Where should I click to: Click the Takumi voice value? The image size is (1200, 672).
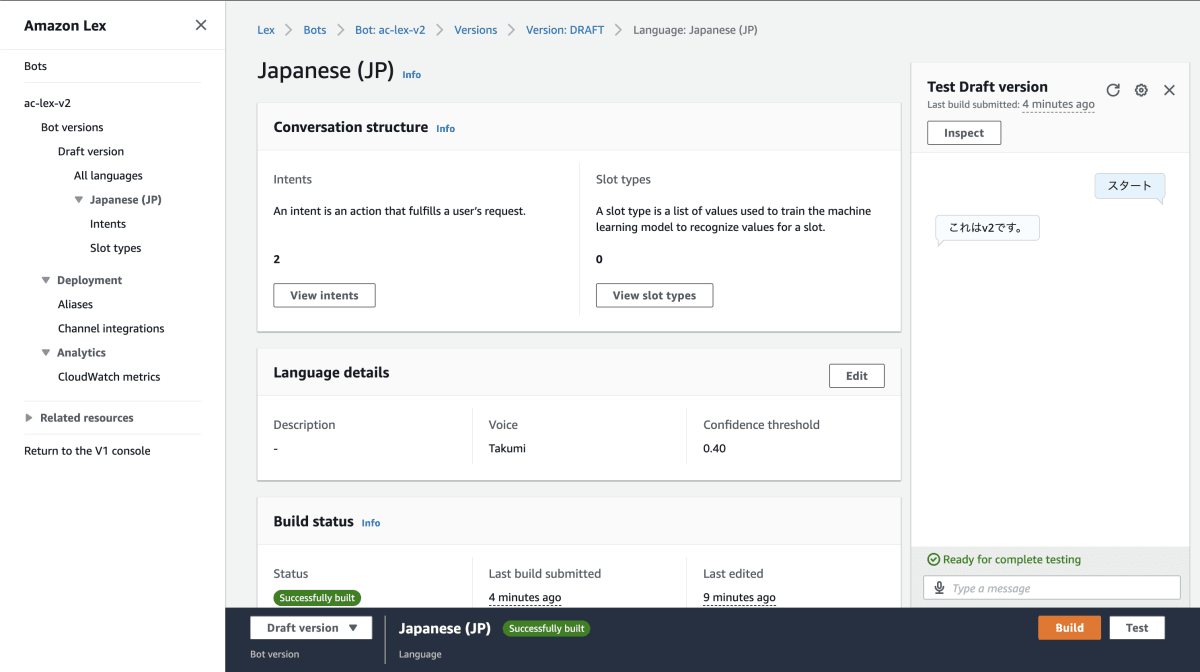click(507, 449)
